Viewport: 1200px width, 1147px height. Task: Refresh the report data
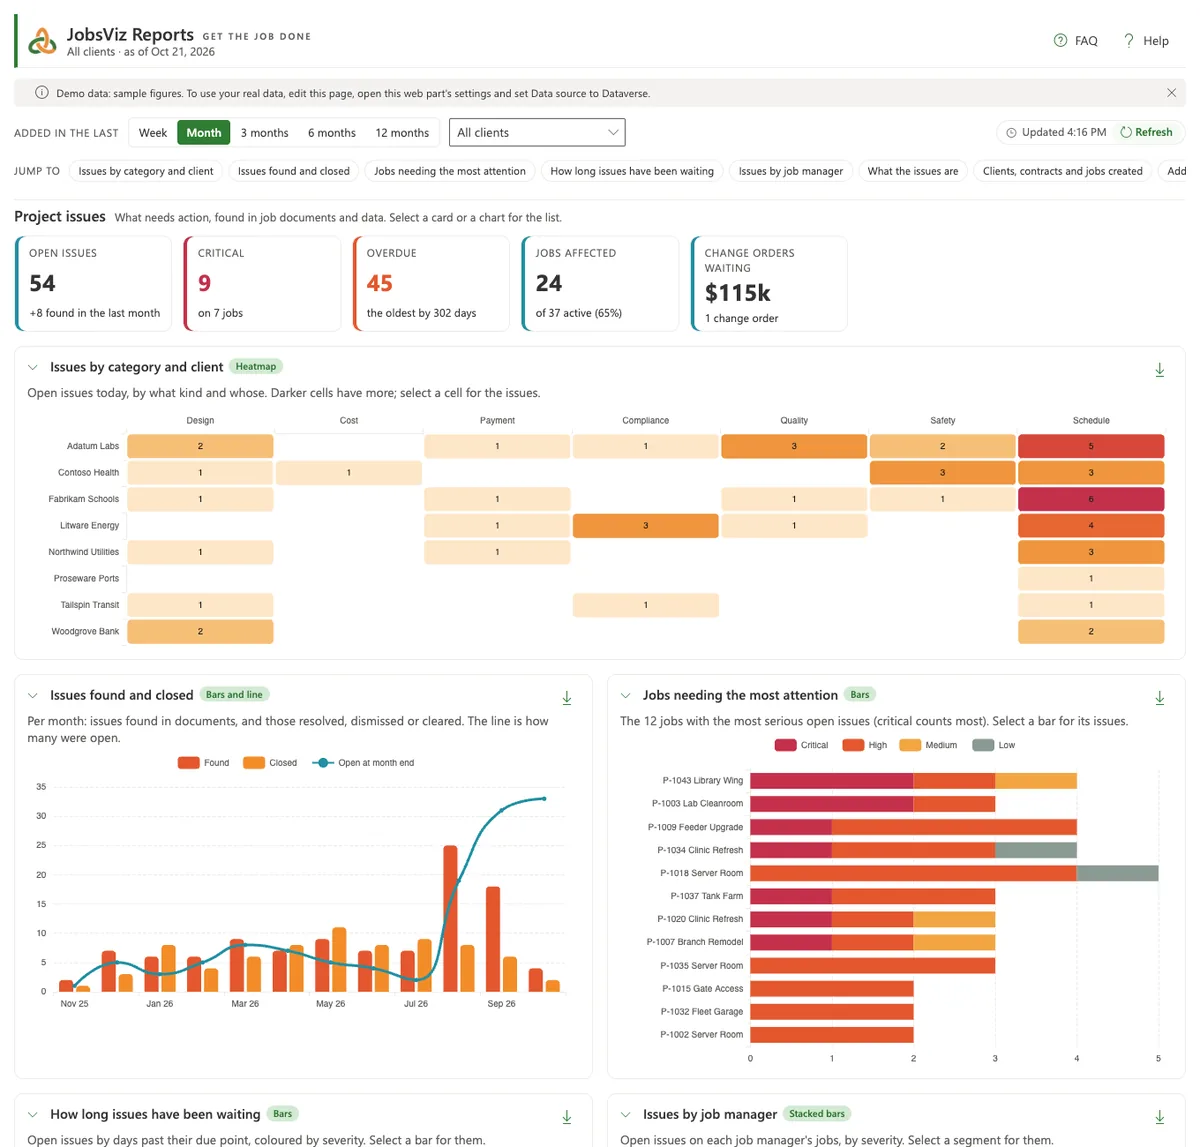[x=1146, y=132]
